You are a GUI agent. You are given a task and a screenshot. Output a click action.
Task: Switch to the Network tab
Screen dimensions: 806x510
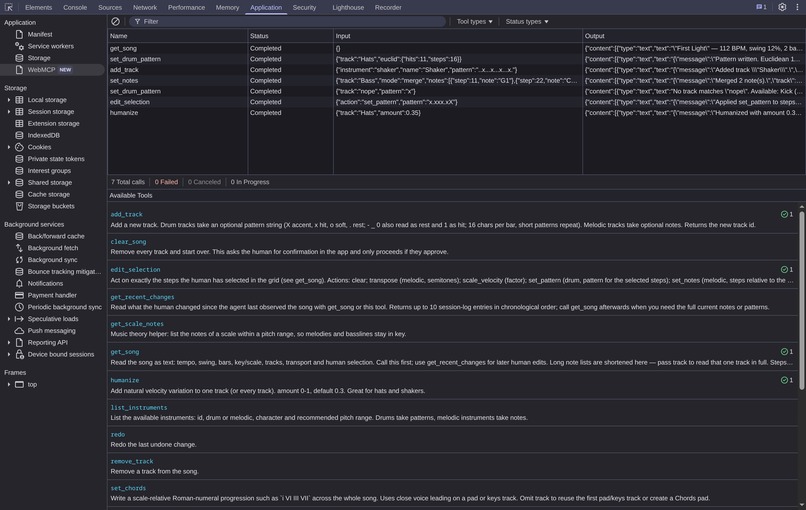tap(145, 7)
